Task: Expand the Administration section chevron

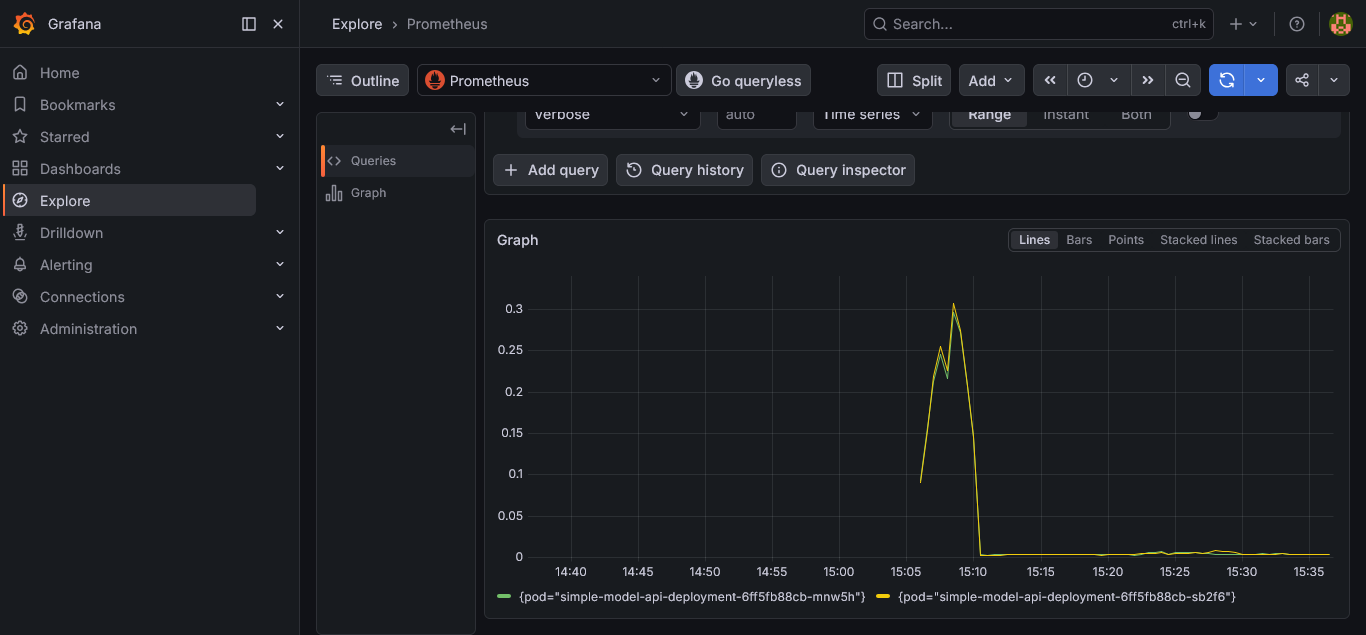Action: [280, 329]
